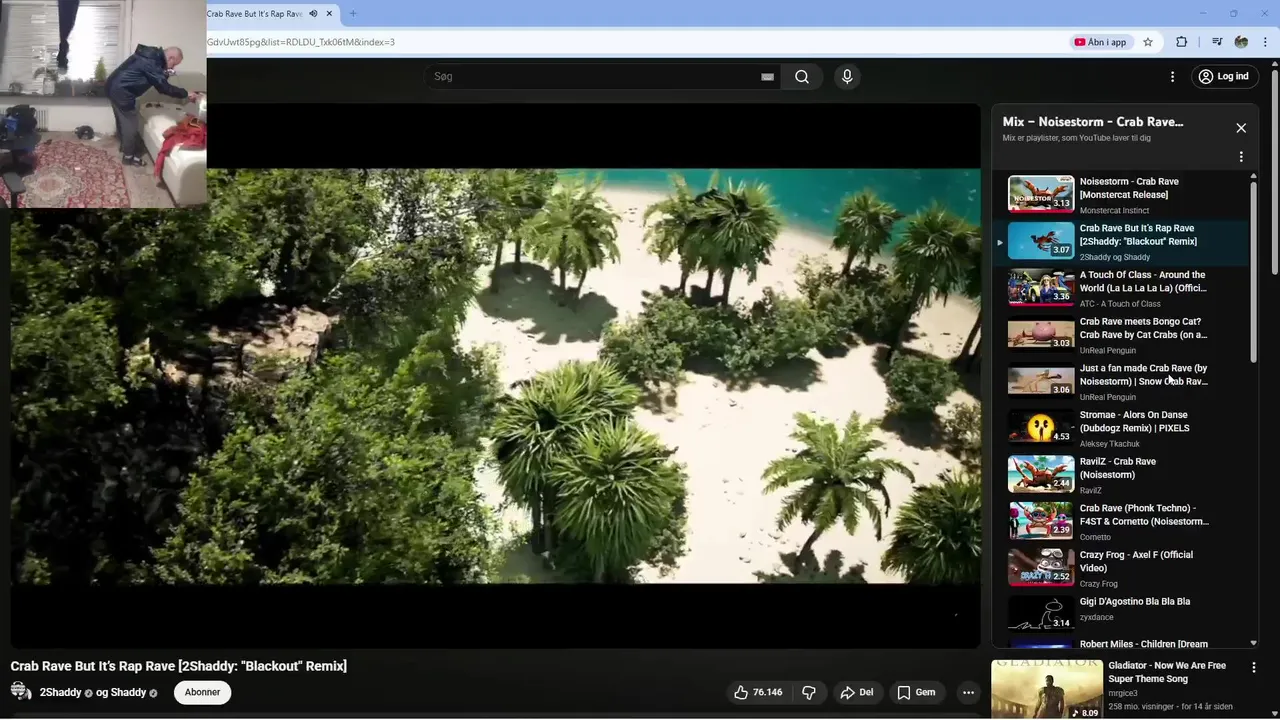Open Chrome profile avatar
1280x720 pixels.
tap(1241, 42)
